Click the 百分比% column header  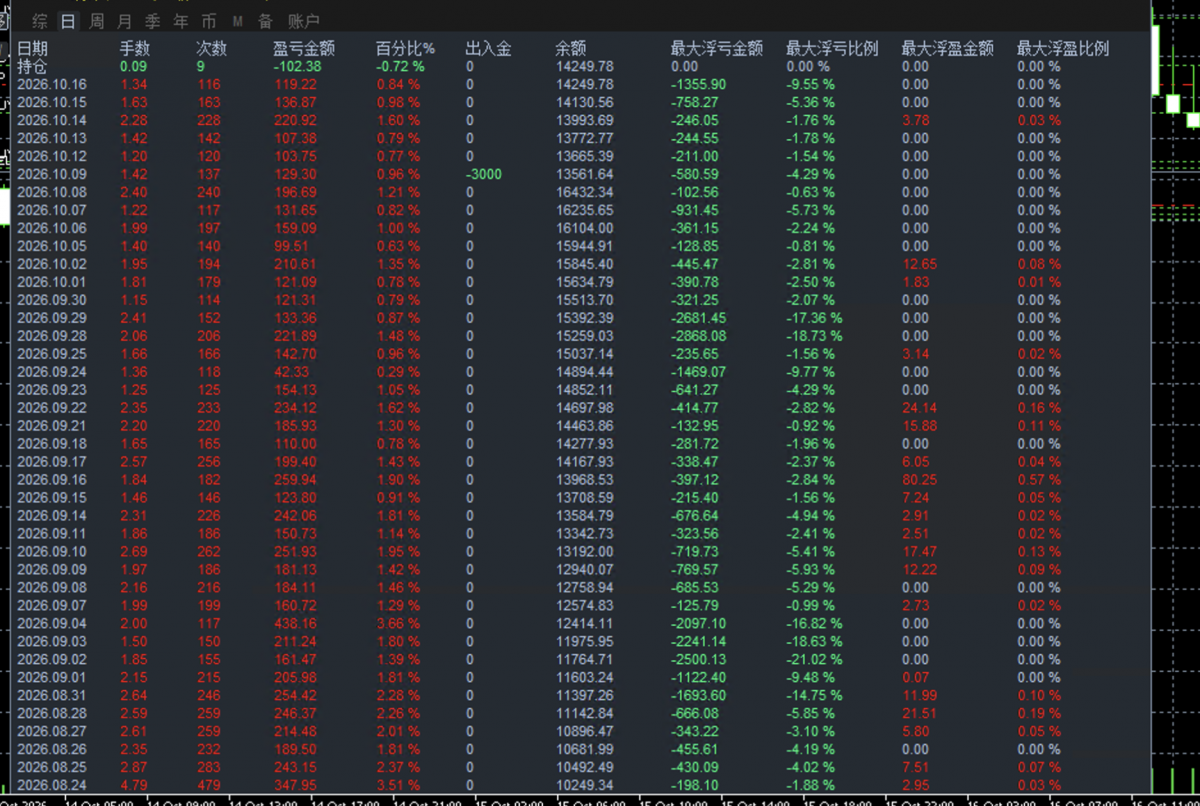pyautogui.click(x=406, y=48)
